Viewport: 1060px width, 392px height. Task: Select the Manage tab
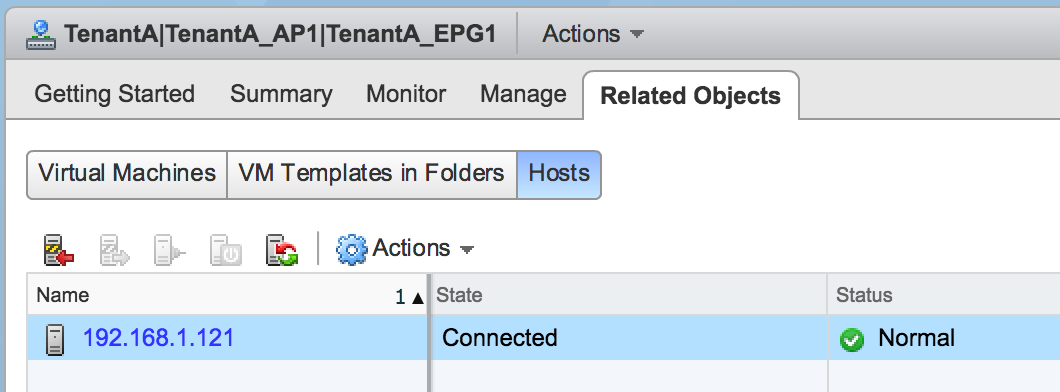pyautogui.click(x=523, y=94)
